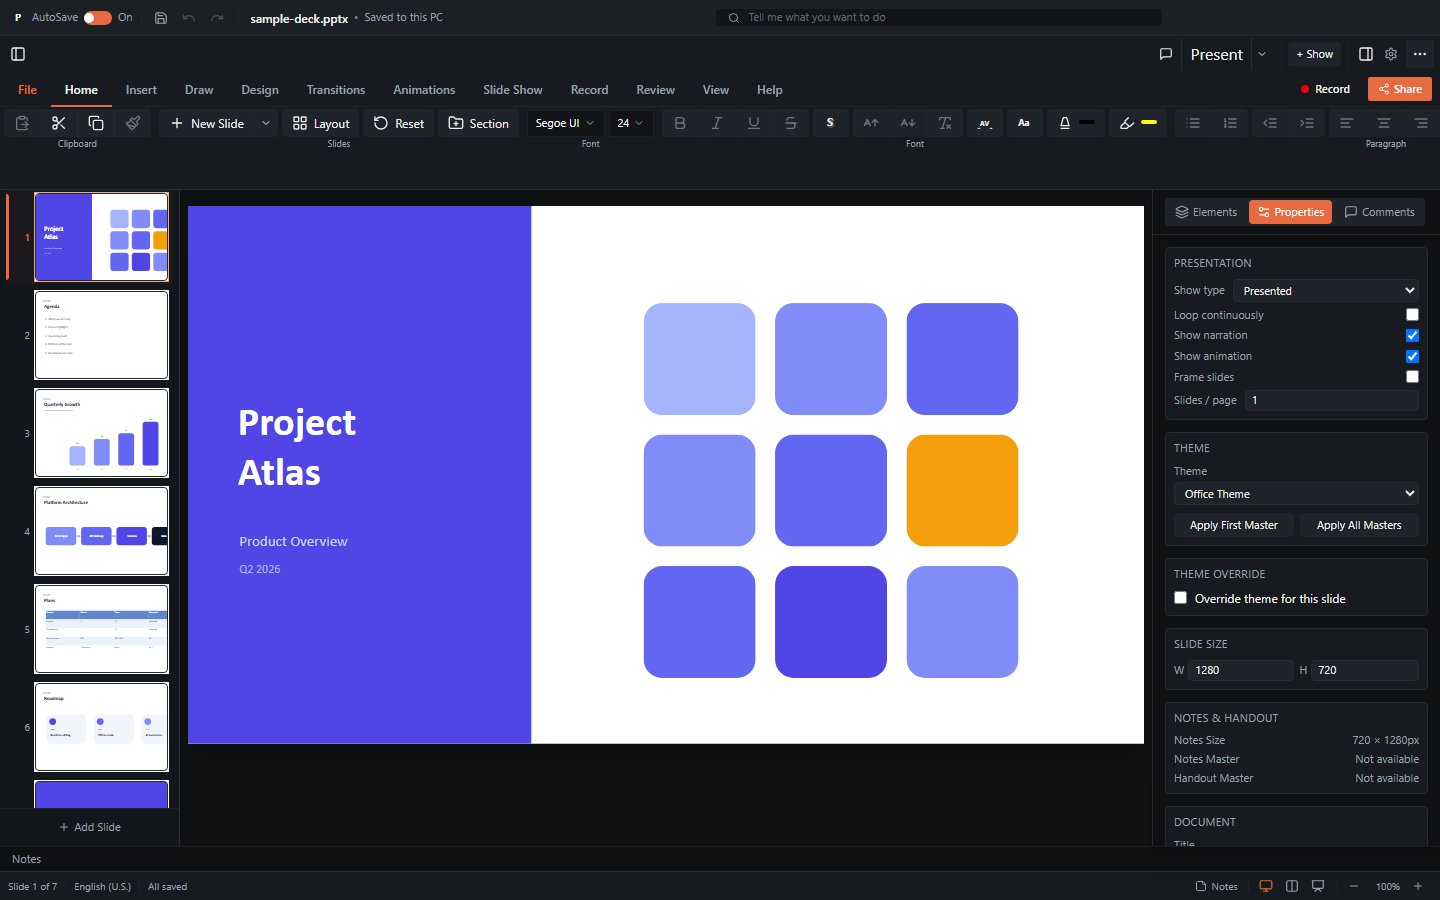
Task: Click Apply All Masters button
Action: tap(1359, 525)
